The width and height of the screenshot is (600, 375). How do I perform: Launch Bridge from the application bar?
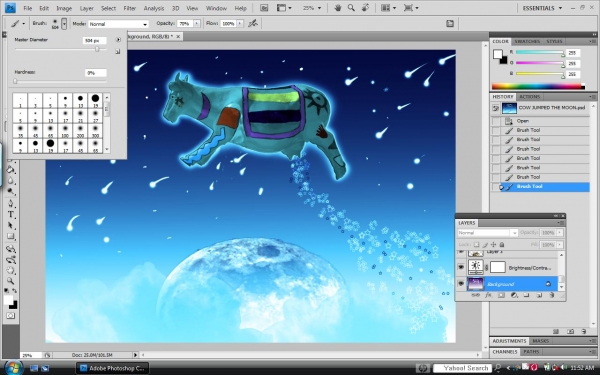coord(264,8)
